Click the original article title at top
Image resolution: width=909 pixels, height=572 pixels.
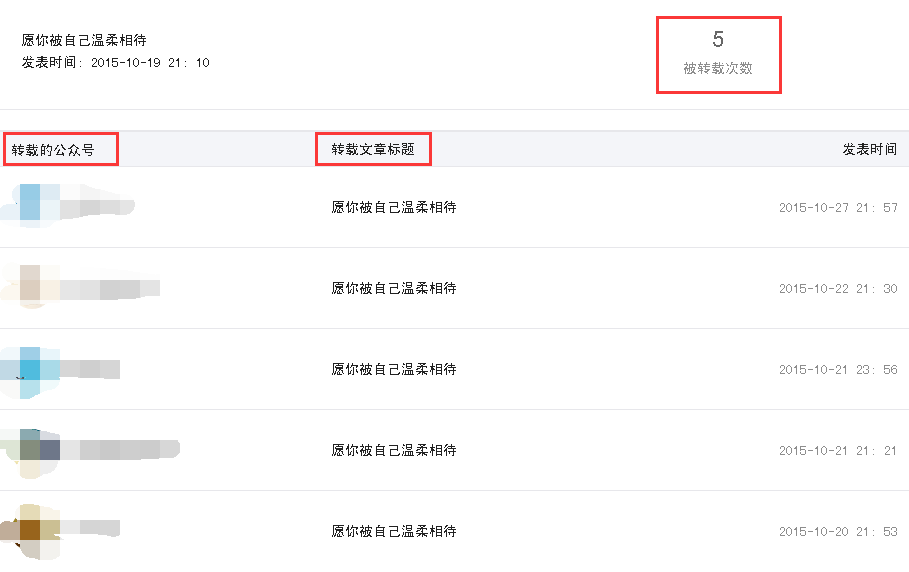pos(84,40)
